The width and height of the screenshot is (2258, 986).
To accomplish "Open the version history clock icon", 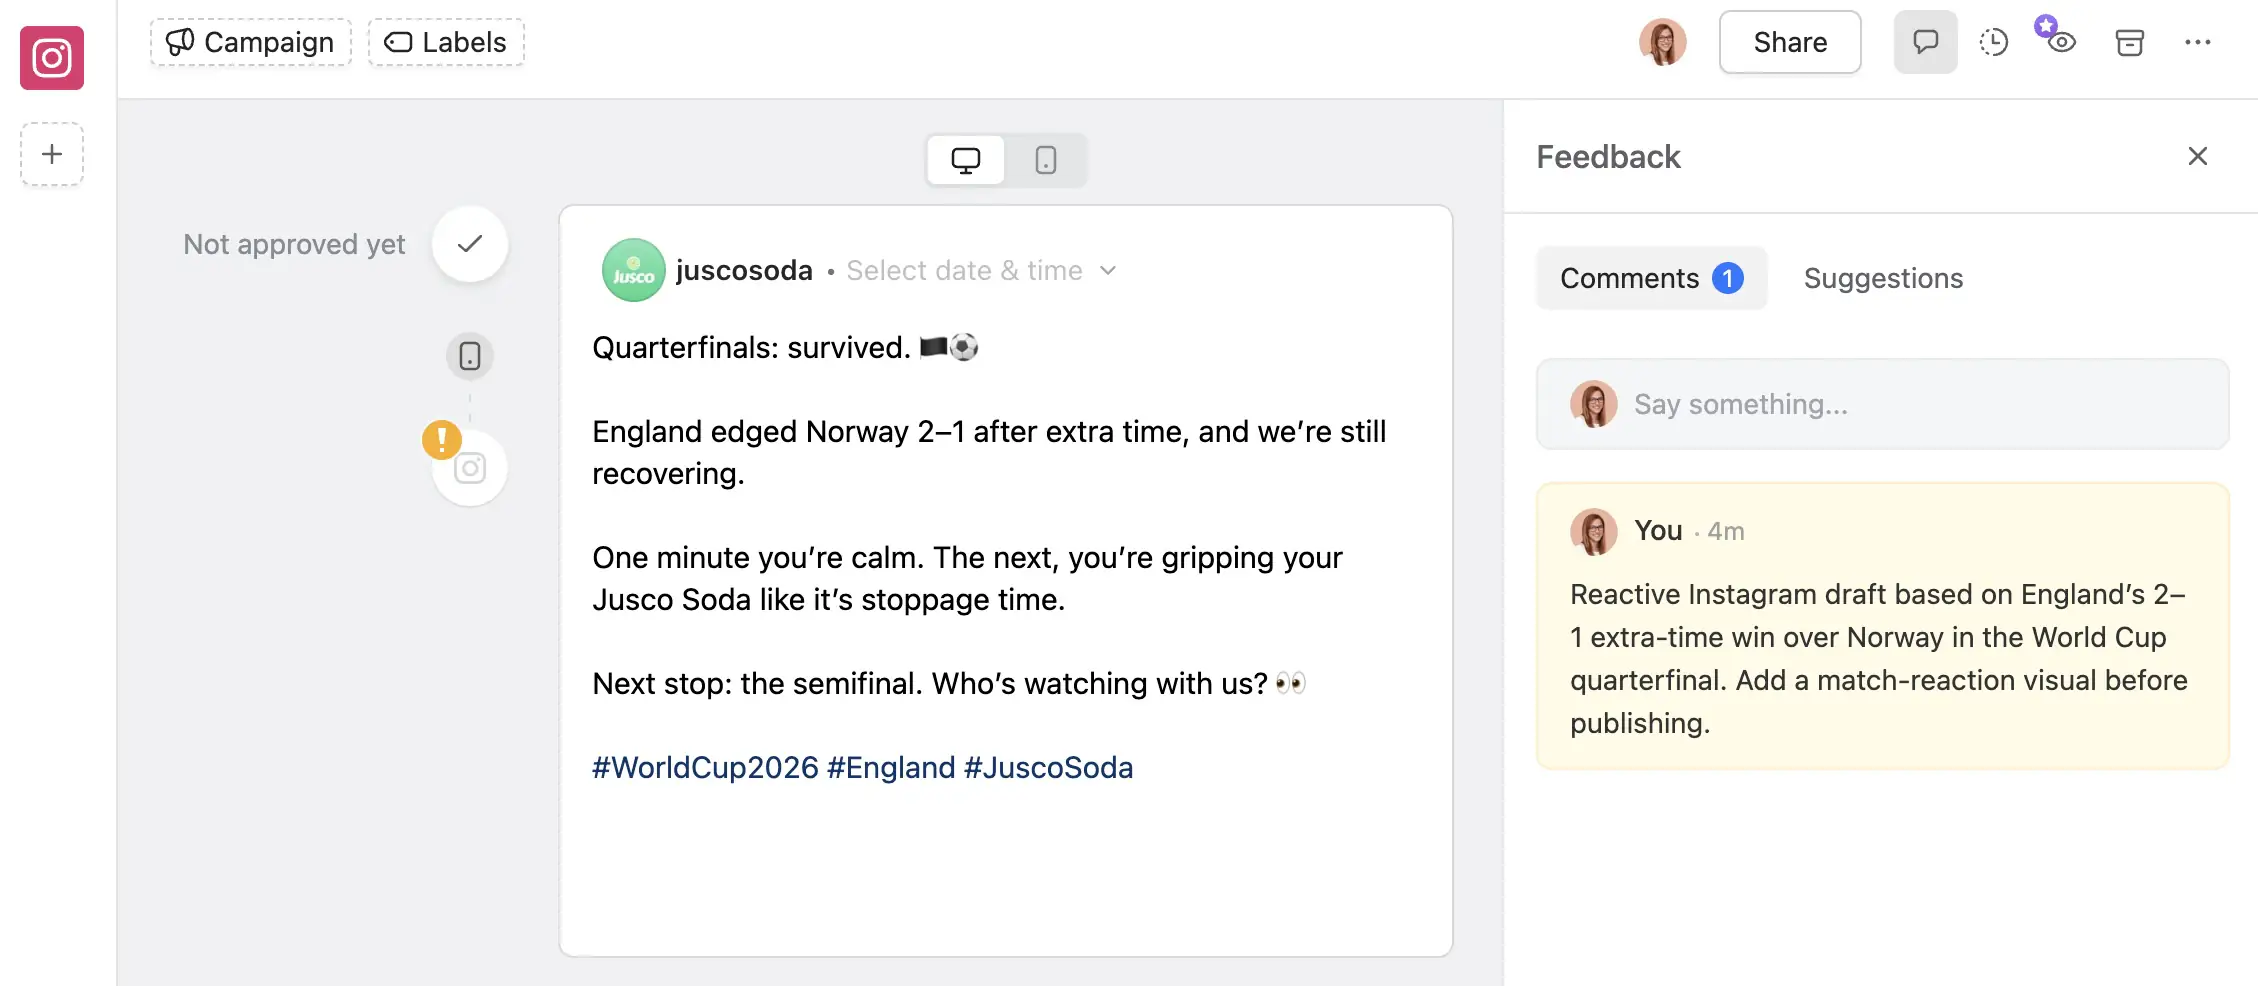I will coord(1993,42).
